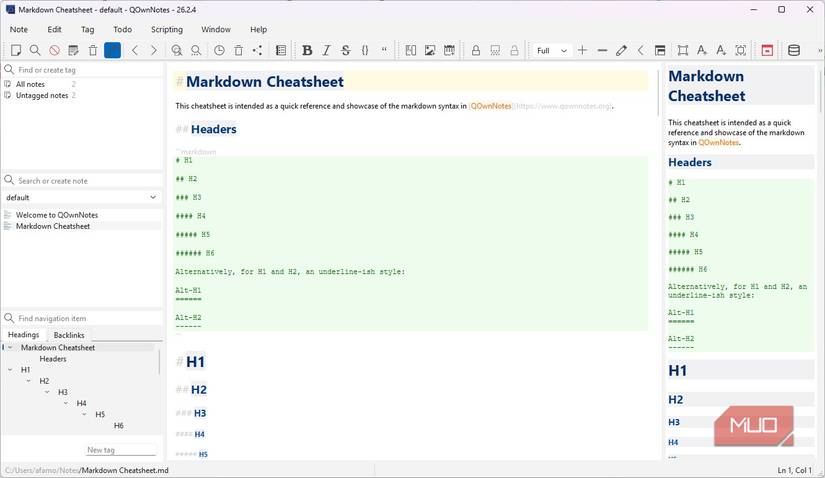This screenshot has width=825, height=478.
Task: Insert block quote icon
Action: [x=384, y=51]
